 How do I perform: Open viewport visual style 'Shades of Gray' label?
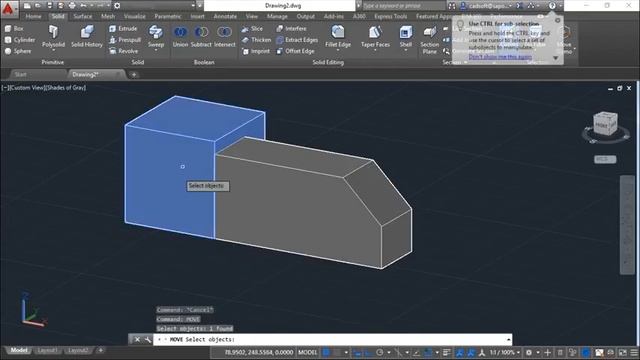pos(66,88)
